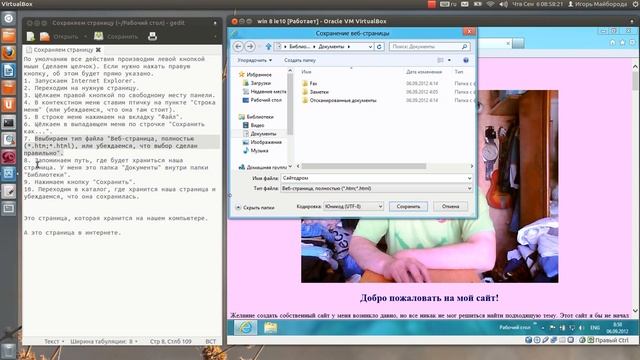Expand the file name dropdown

[x=469, y=178]
